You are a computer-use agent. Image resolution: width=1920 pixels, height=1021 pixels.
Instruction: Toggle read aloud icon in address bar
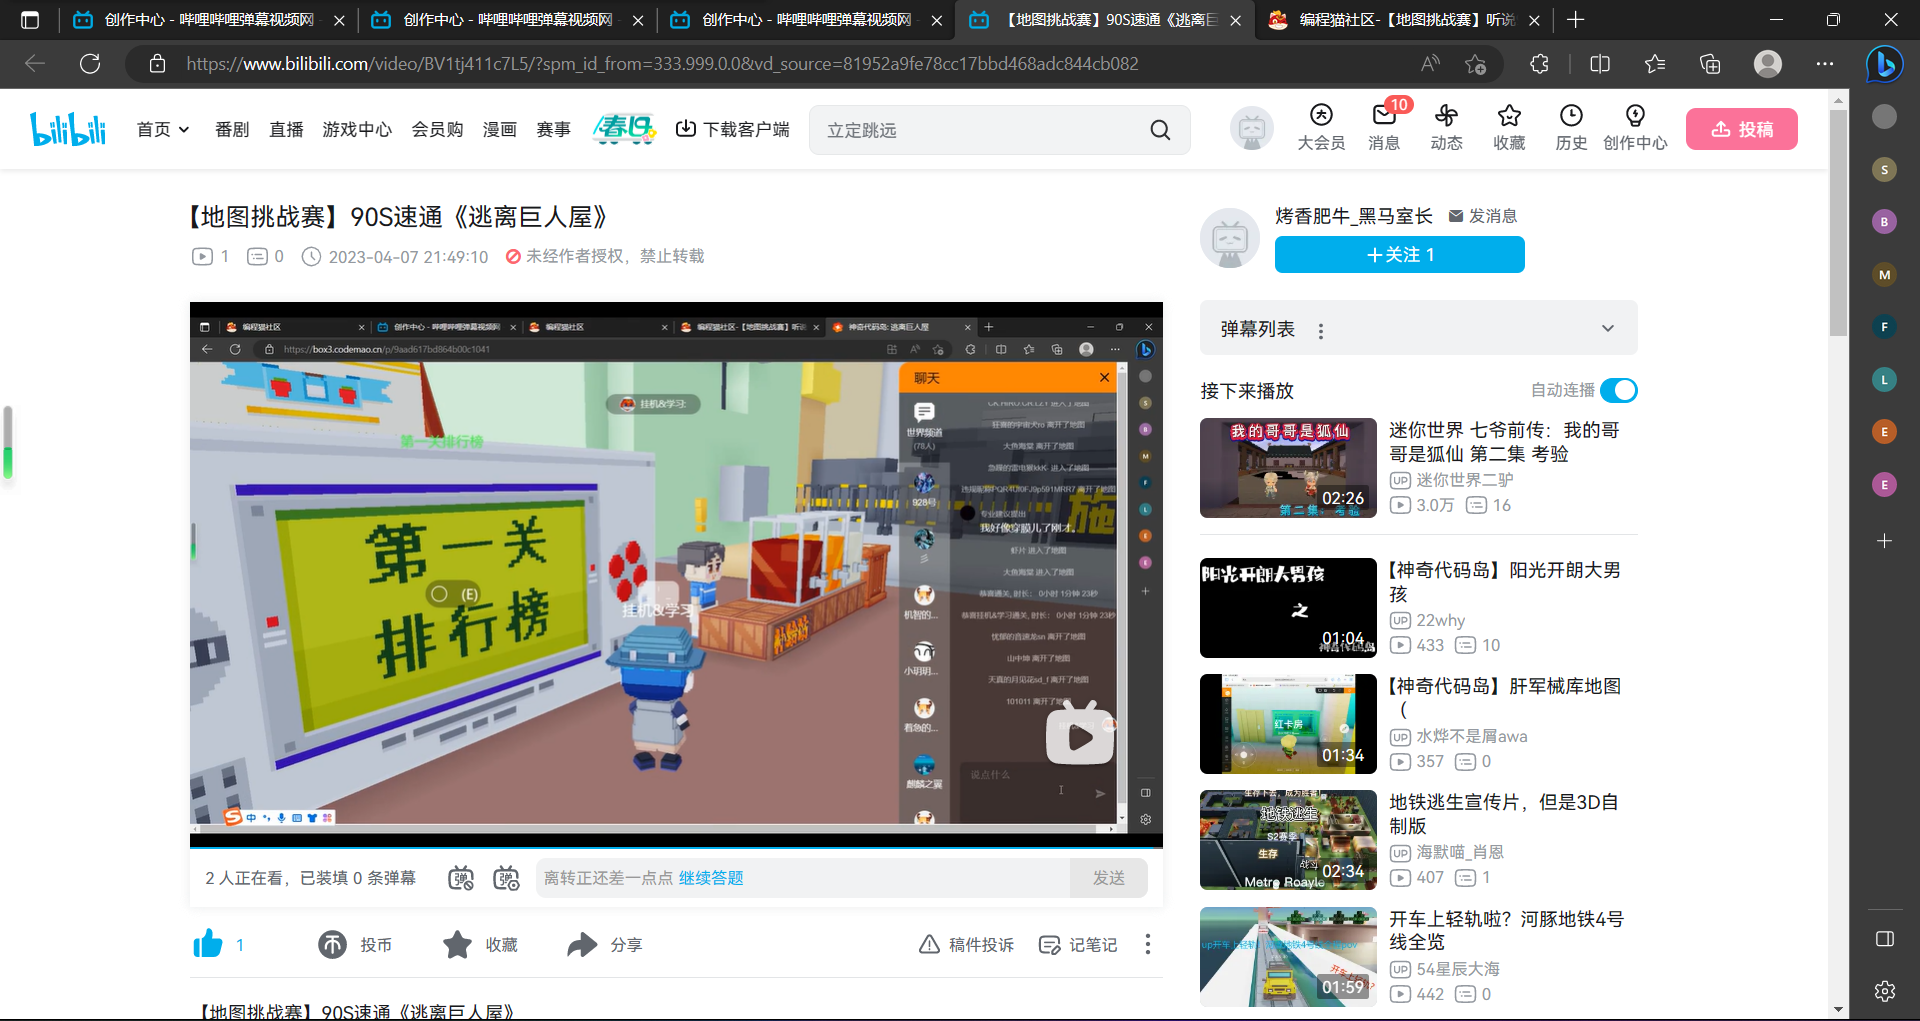(x=1430, y=64)
